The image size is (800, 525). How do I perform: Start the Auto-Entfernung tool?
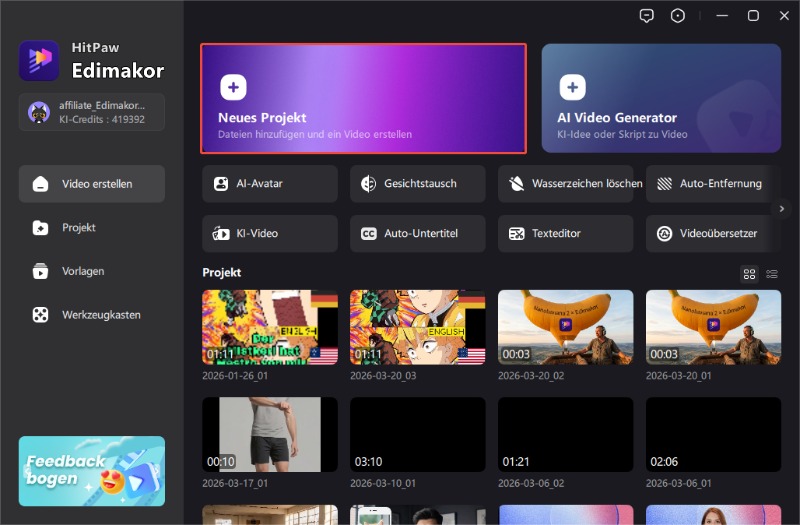[x=712, y=184]
